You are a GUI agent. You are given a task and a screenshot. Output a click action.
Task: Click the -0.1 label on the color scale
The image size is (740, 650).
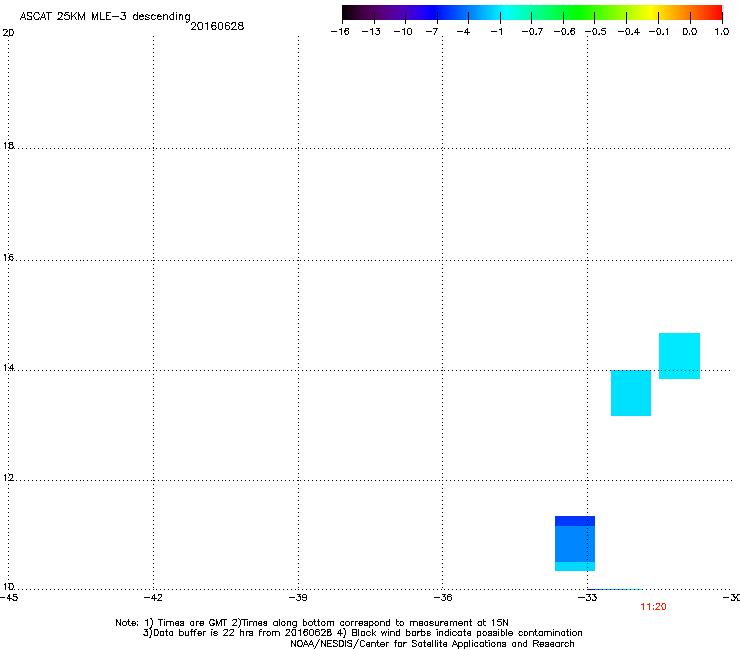pyautogui.click(x=659, y=32)
